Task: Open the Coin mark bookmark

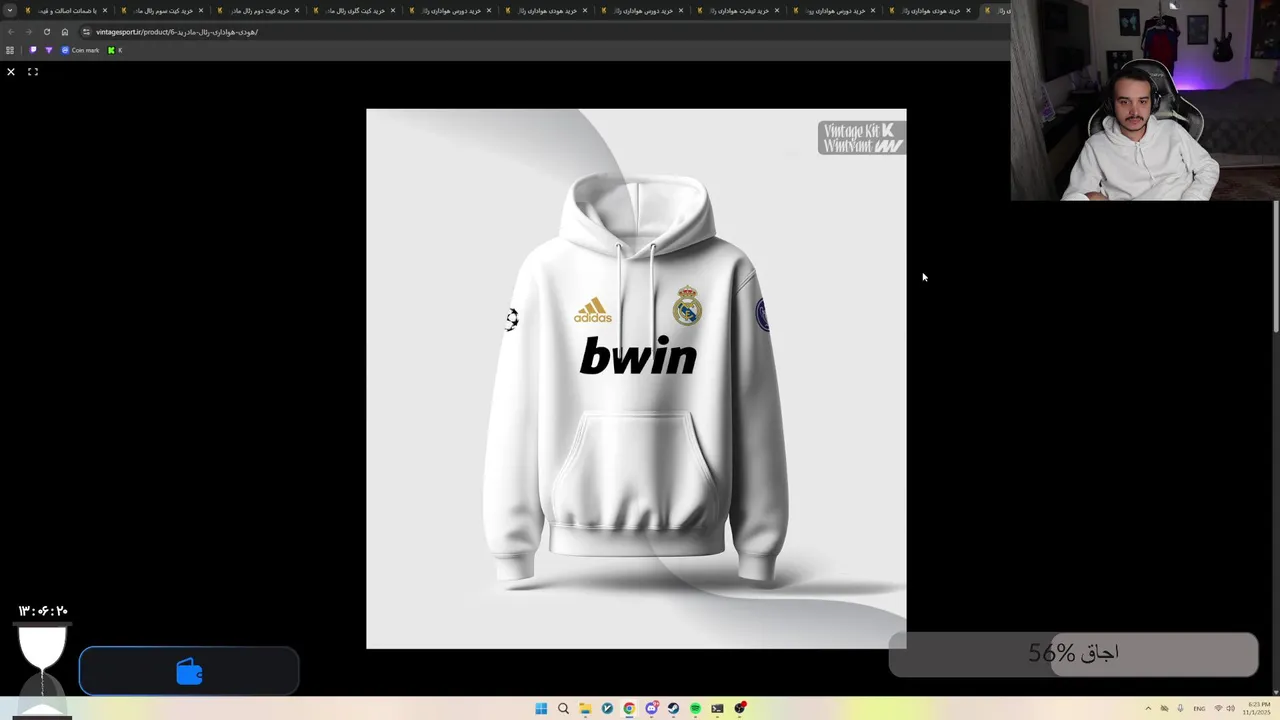Action: [x=80, y=50]
